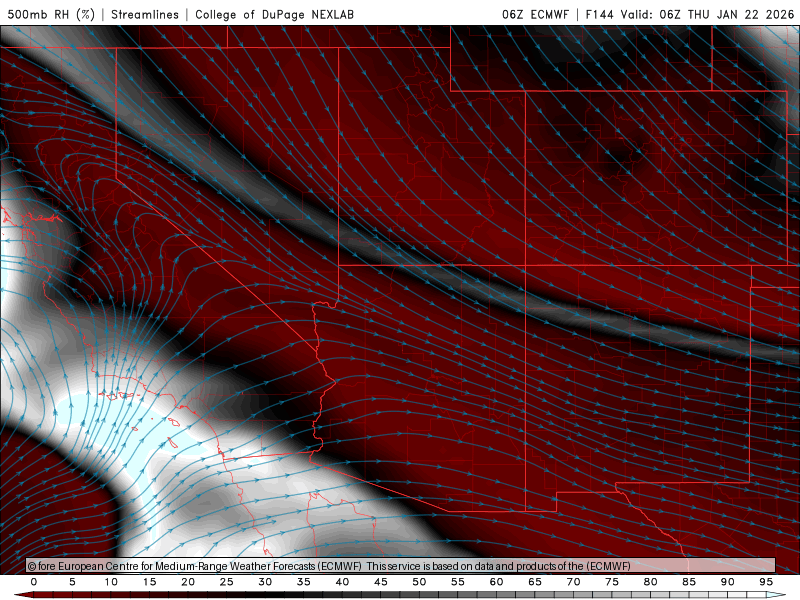Select the "20" humidity scale value

[188, 582]
